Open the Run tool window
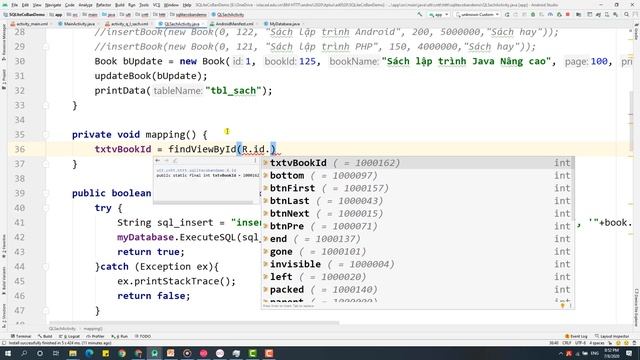The width and height of the screenshot is (640, 360). [x=120, y=336]
